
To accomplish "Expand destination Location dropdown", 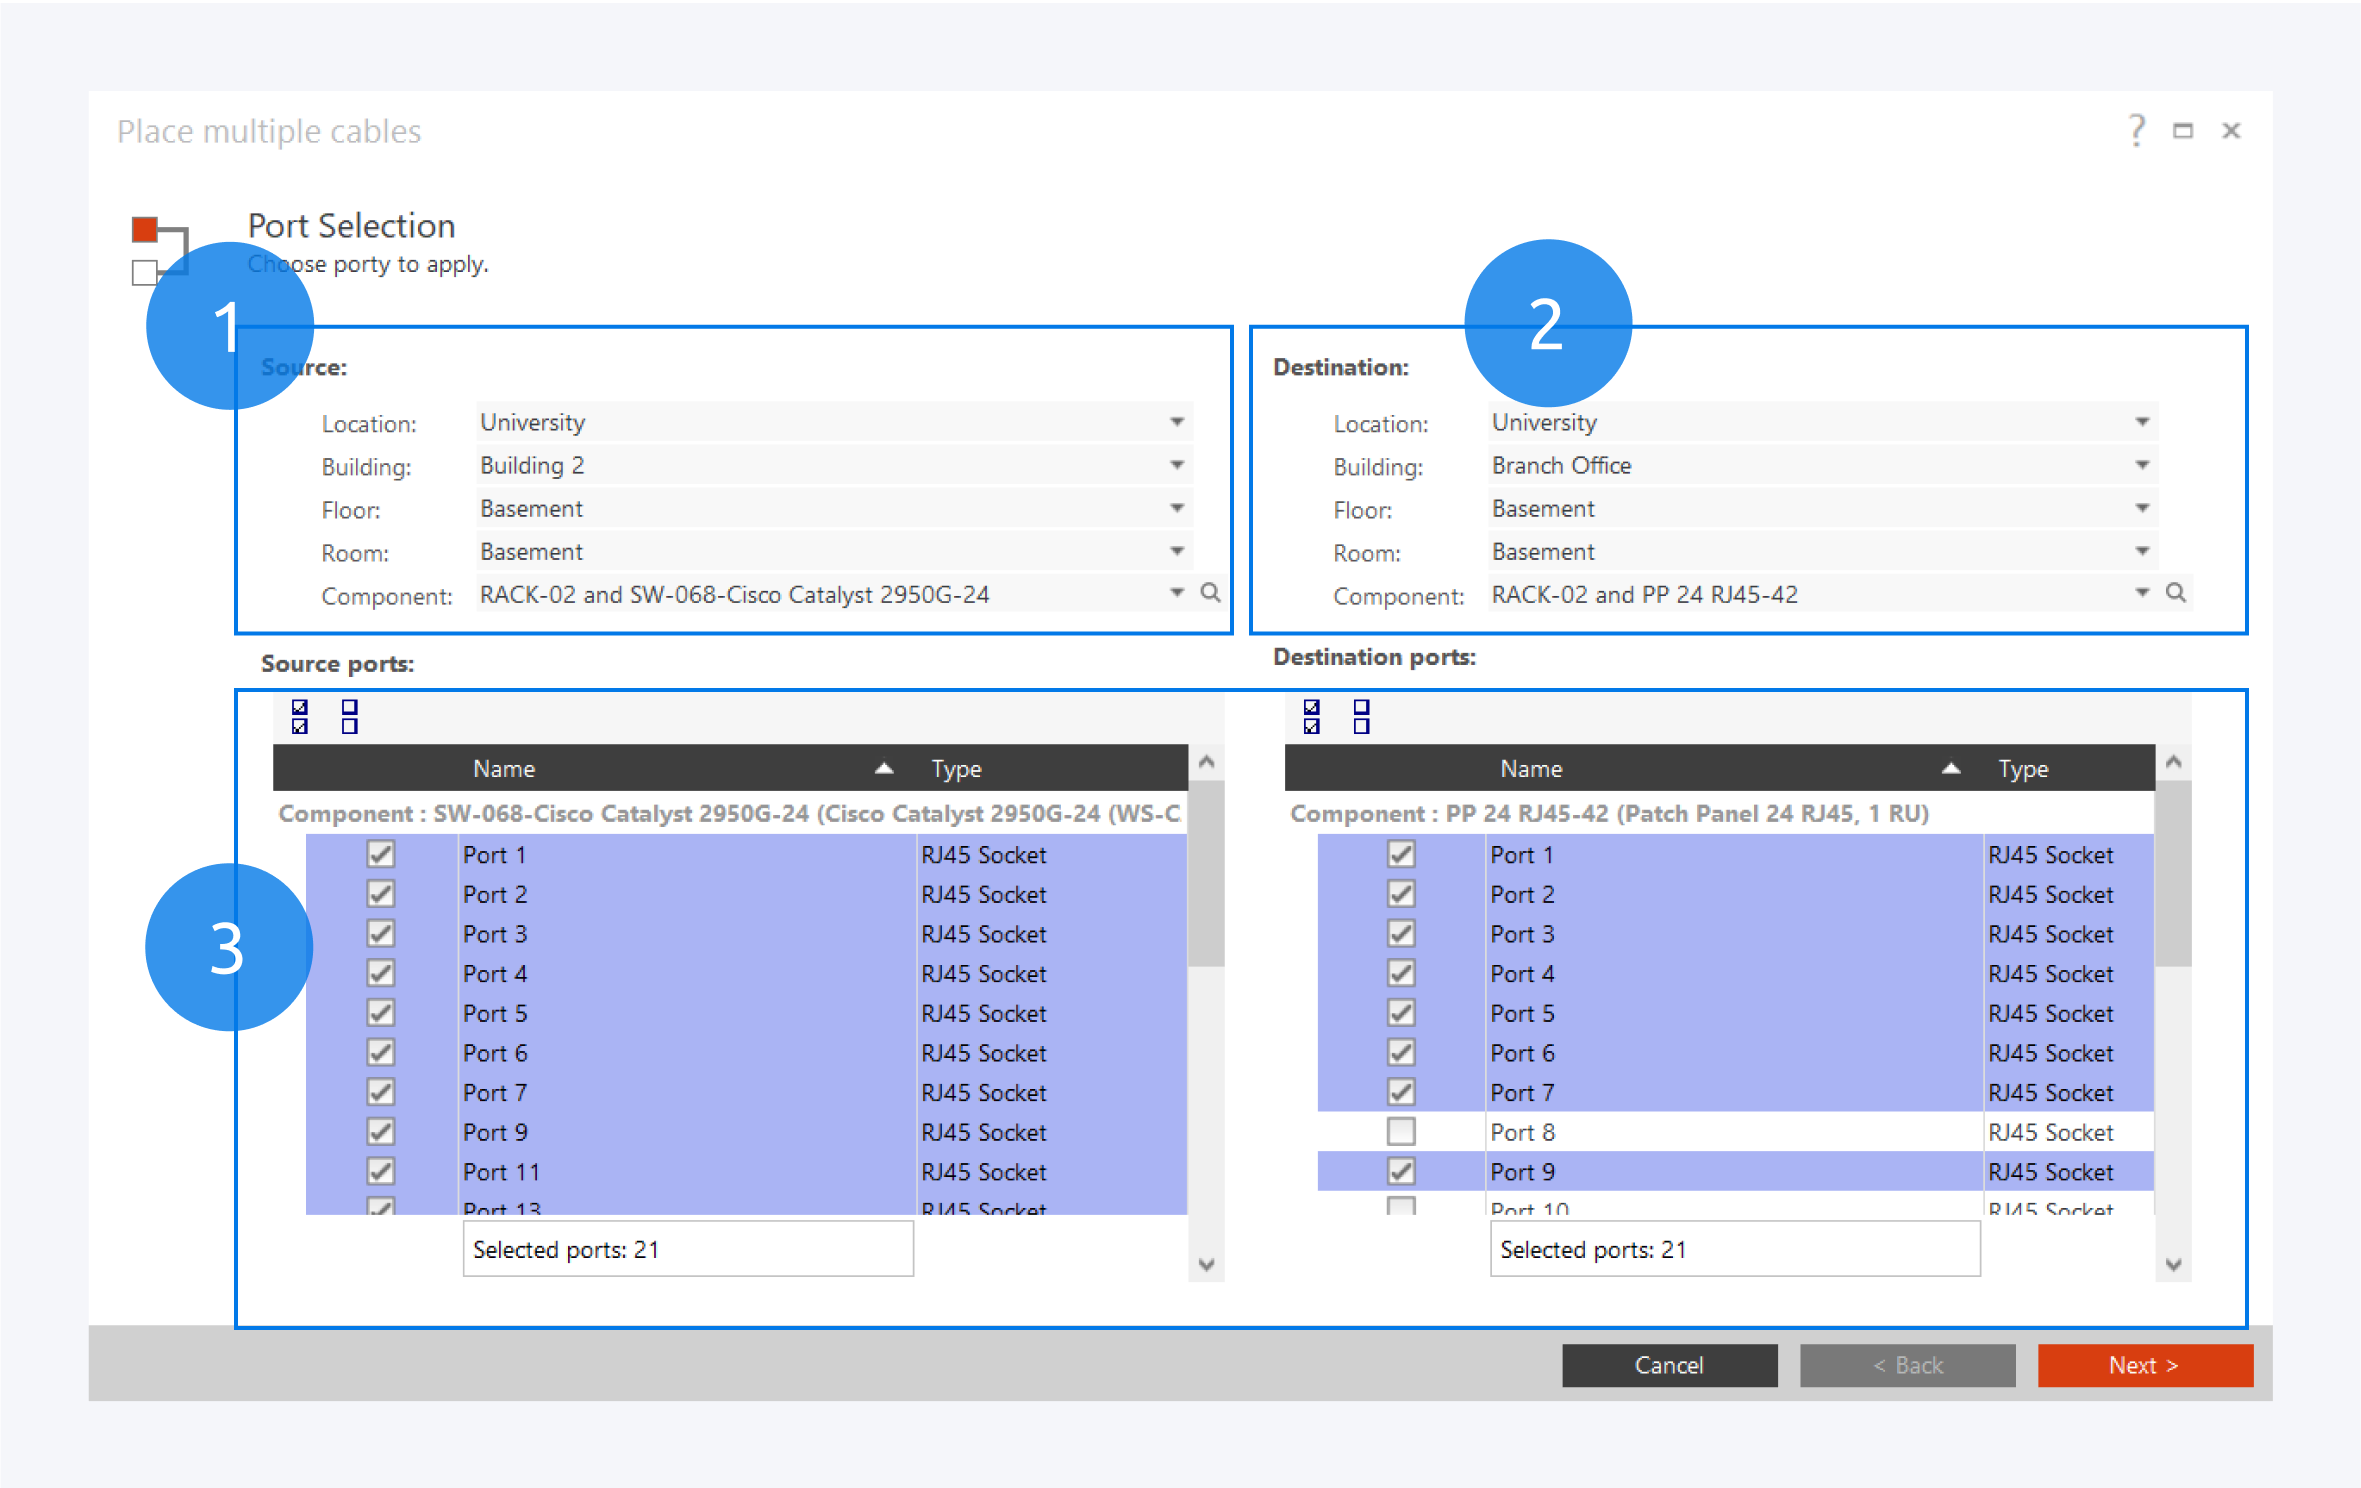I will [2141, 422].
